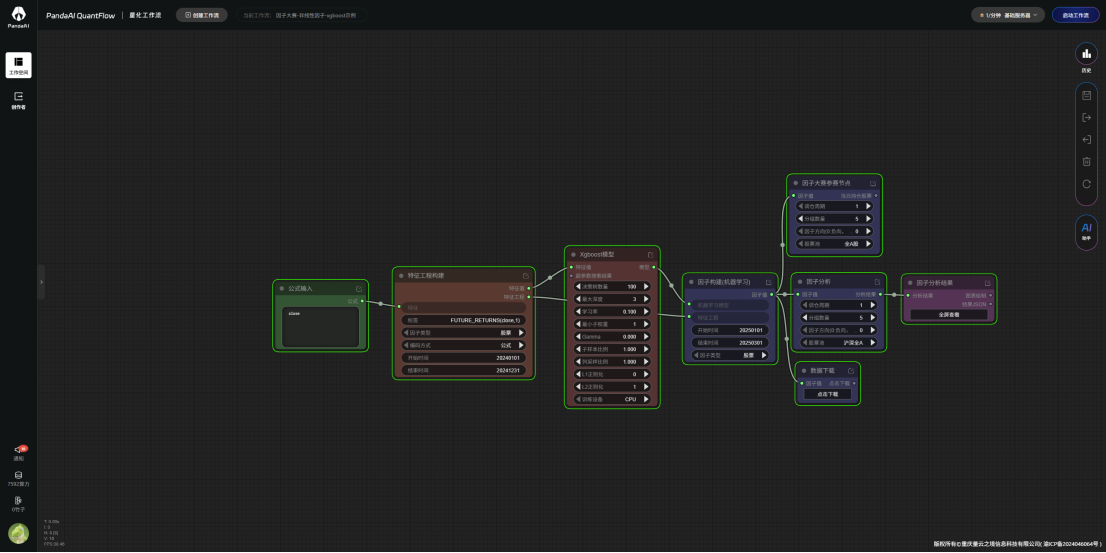Toggle status dot on 因子构建(机器学习) node header
This screenshot has width=1106, height=553.
691,282
